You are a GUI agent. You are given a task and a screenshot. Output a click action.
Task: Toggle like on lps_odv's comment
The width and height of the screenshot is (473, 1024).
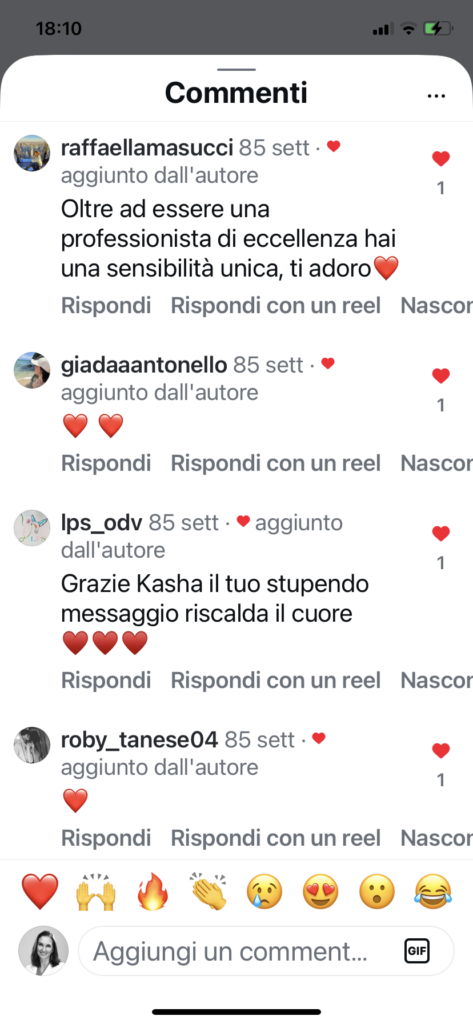[441, 534]
